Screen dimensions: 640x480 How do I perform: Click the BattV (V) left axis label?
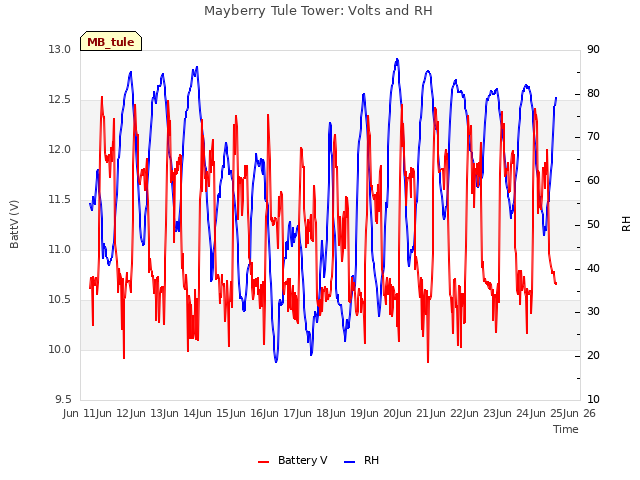[14, 224]
